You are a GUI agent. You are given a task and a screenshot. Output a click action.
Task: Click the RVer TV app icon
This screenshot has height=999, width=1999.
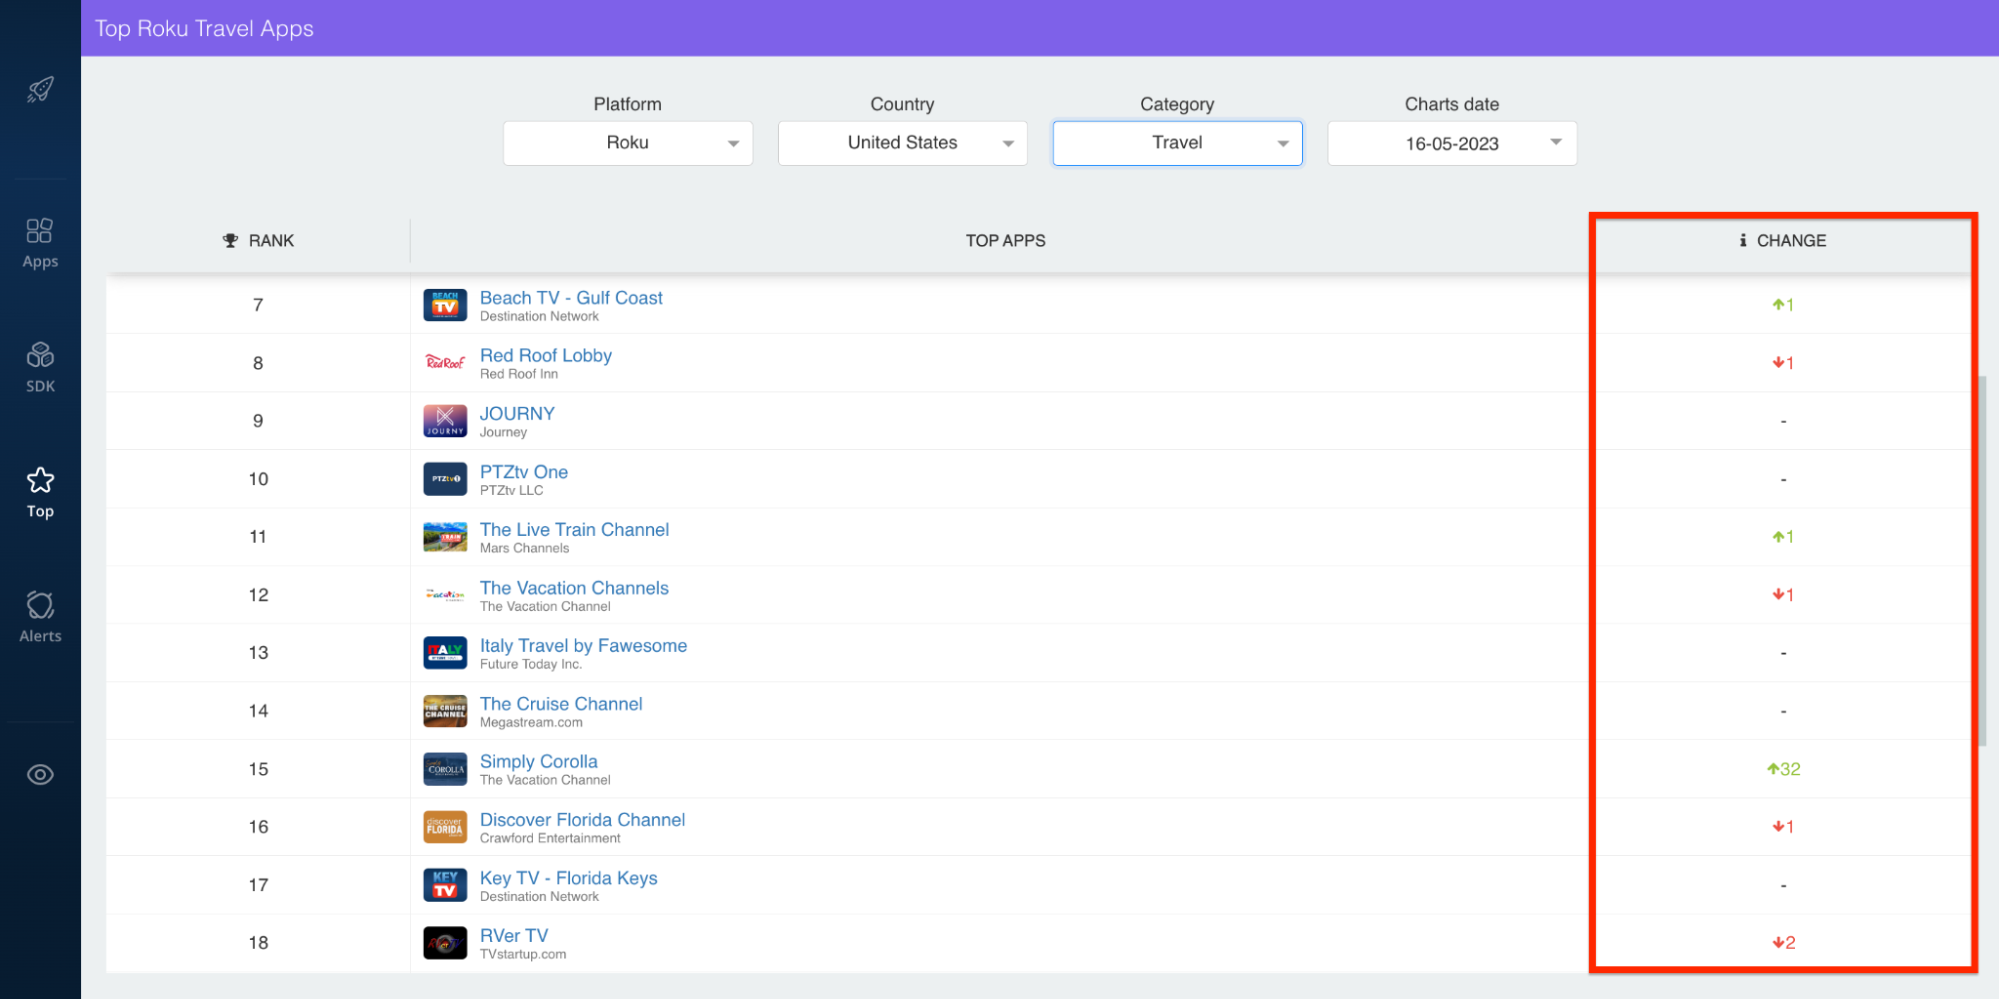coord(445,943)
